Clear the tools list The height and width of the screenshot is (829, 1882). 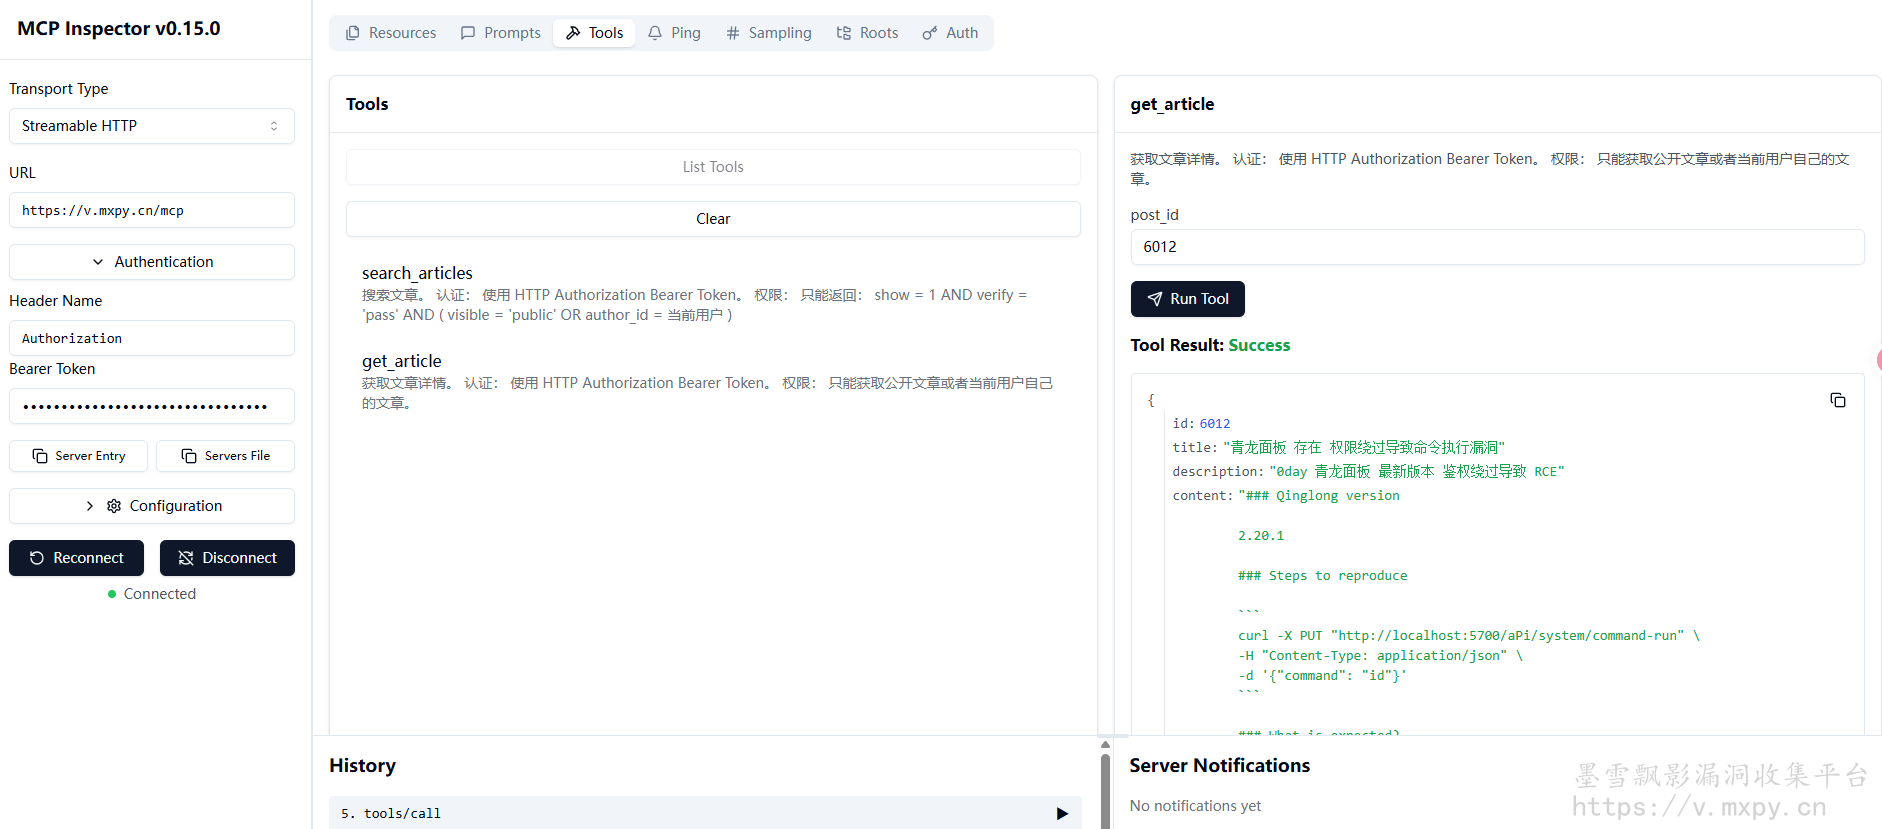click(x=713, y=219)
